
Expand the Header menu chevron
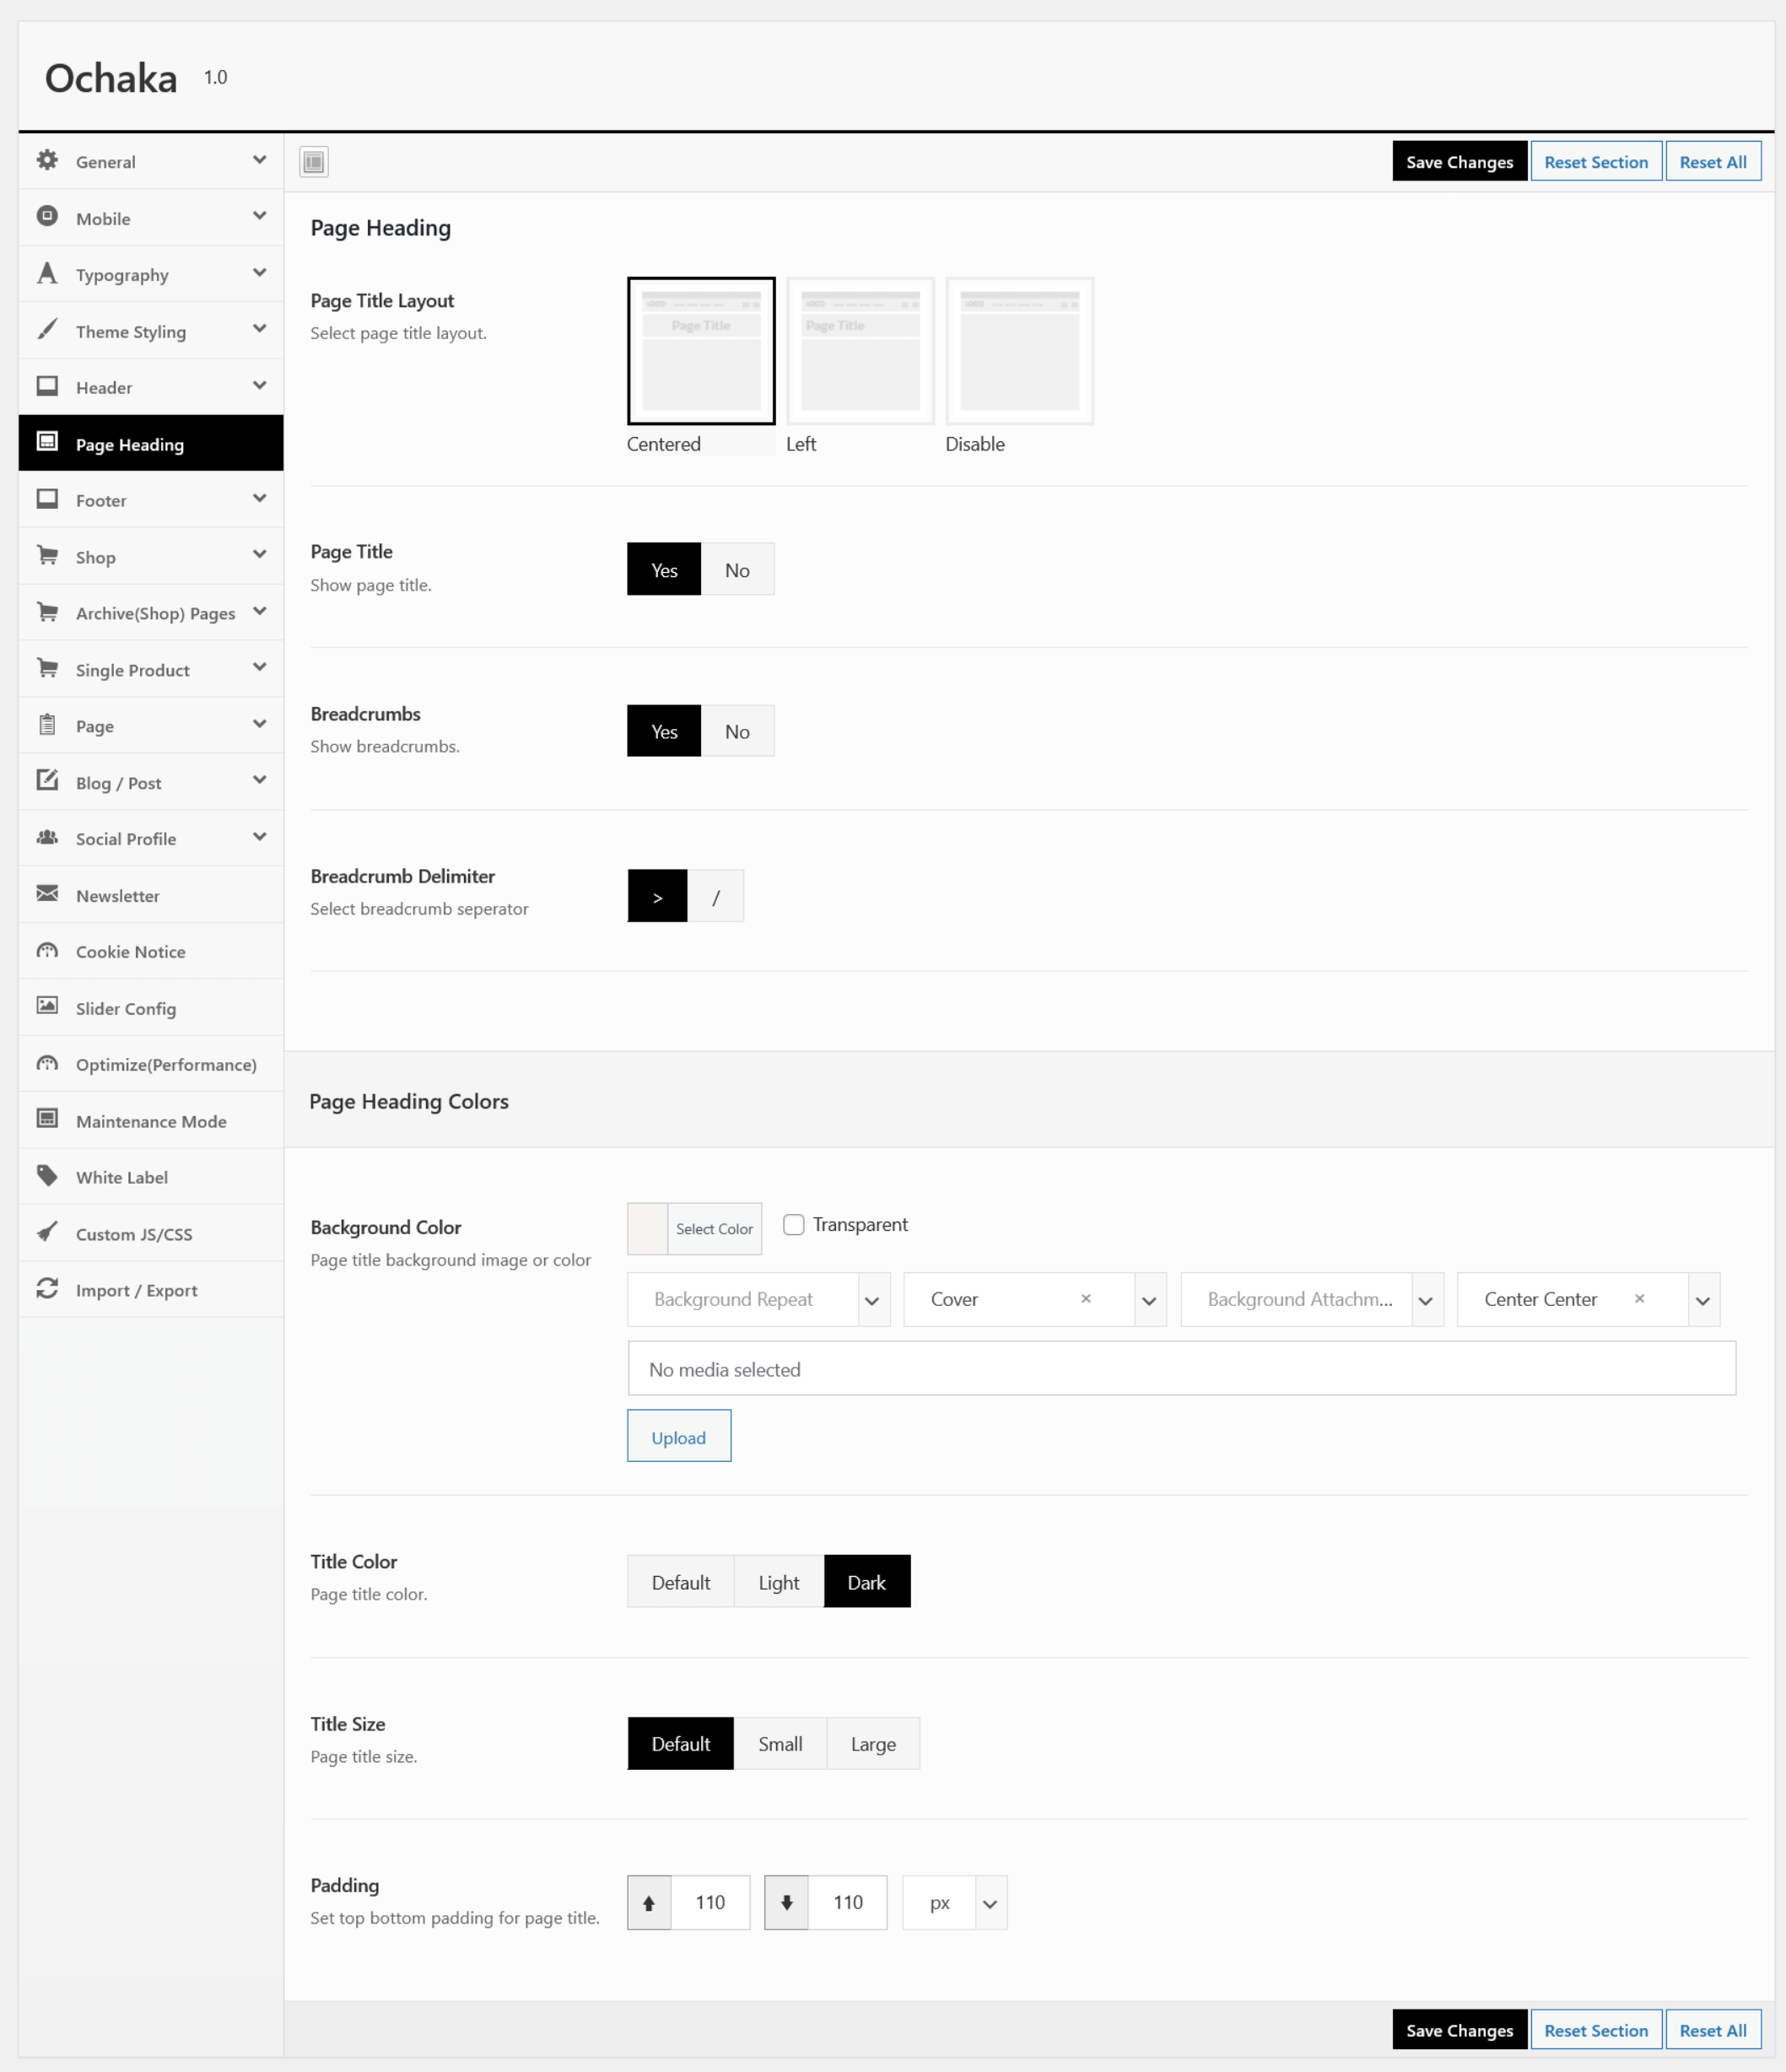[260, 386]
